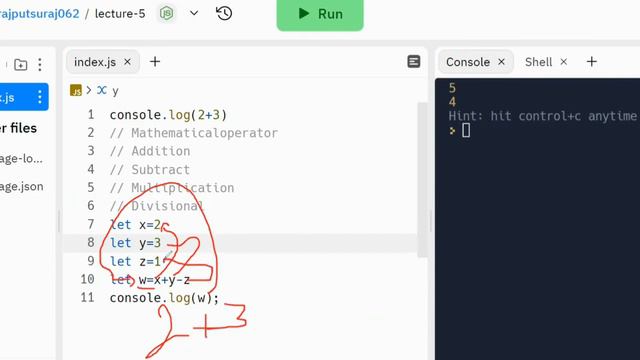This screenshot has width=640, height=360.
Task: Click the console.log(w); line
Action: (x=164, y=298)
